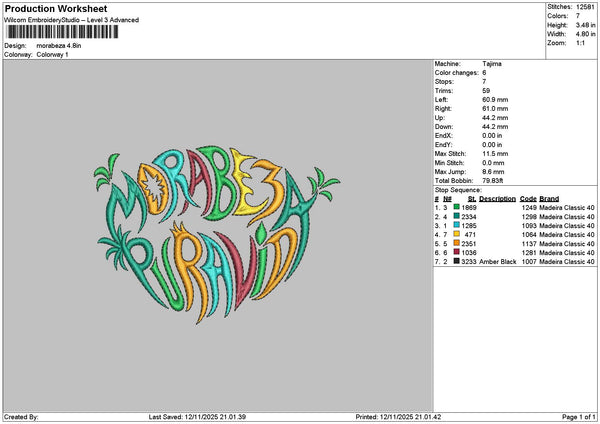Viewport: 600px width, 424px height.
Task: Click the stitch count 471
Action: (x=470, y=235)
